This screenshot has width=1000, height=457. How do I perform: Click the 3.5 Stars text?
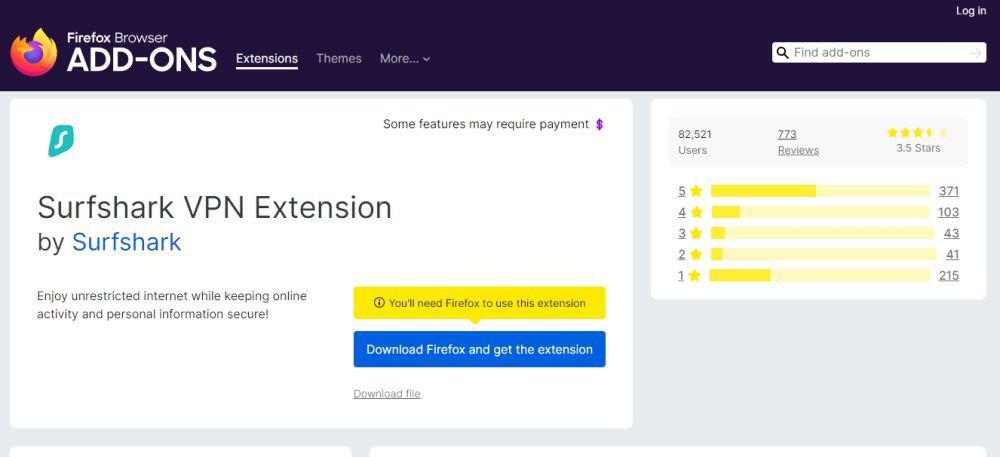[x=918, y=148]
